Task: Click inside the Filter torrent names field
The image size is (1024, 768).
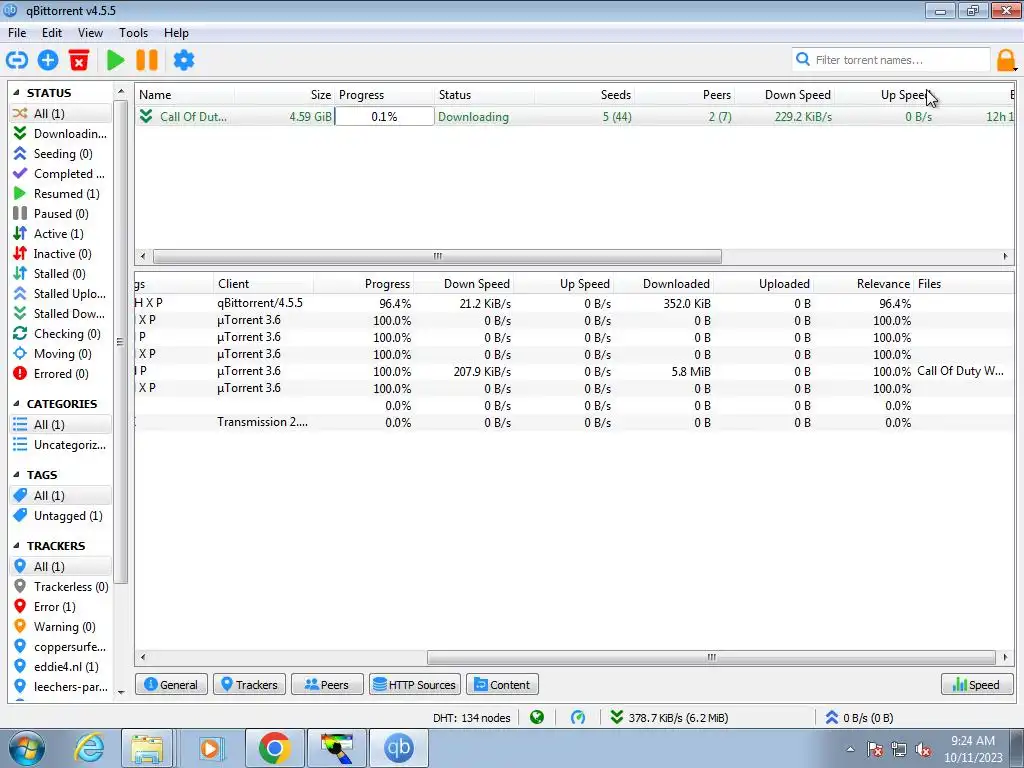Action: point(891,60)
